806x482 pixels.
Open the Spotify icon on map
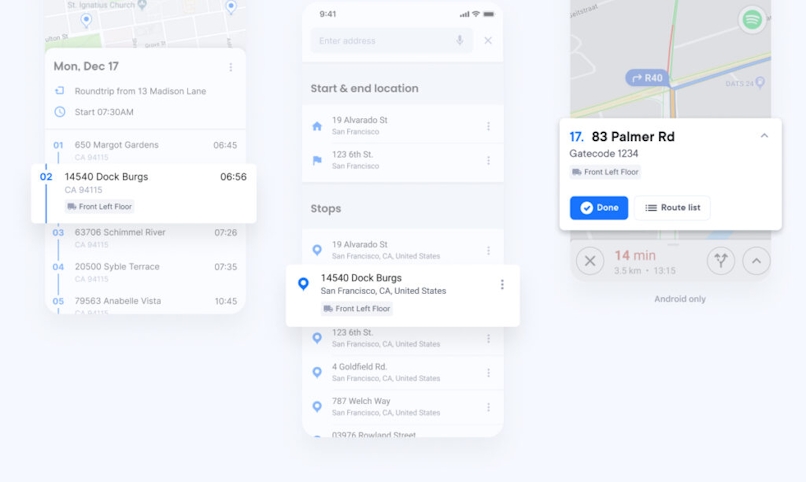click(x=752, y=20)
